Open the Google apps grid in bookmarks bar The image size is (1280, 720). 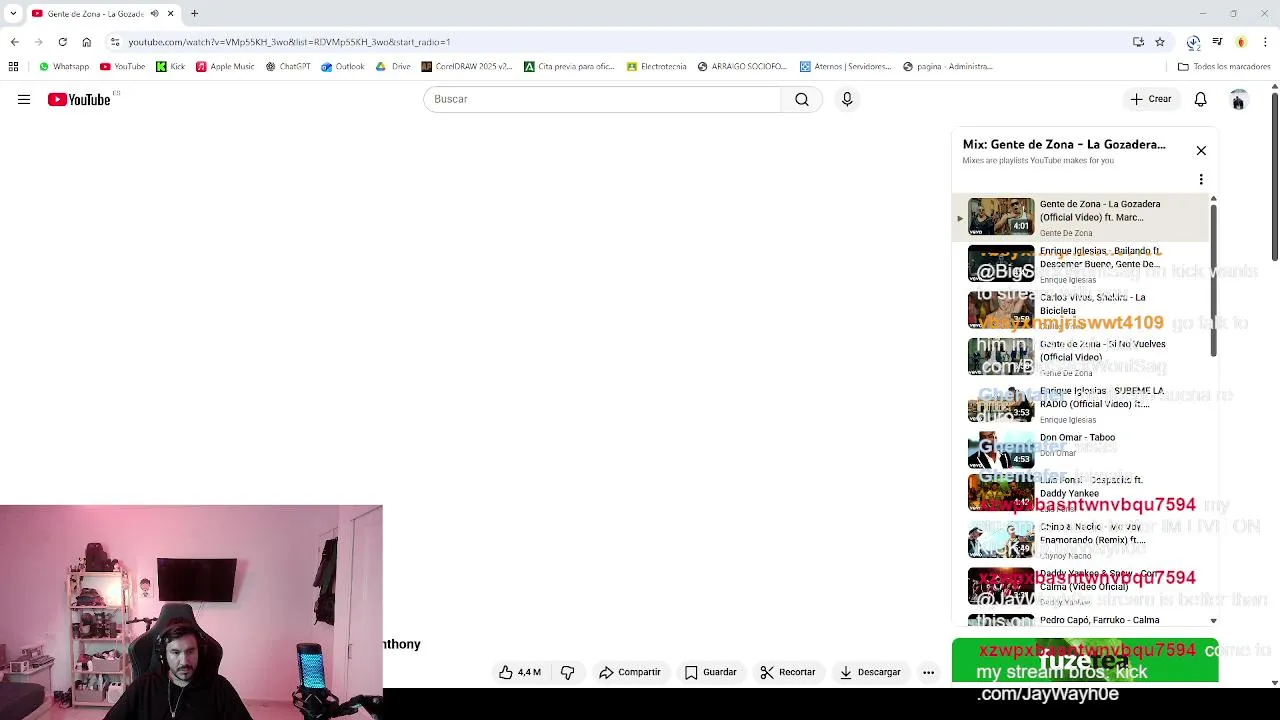click(13, 67)
